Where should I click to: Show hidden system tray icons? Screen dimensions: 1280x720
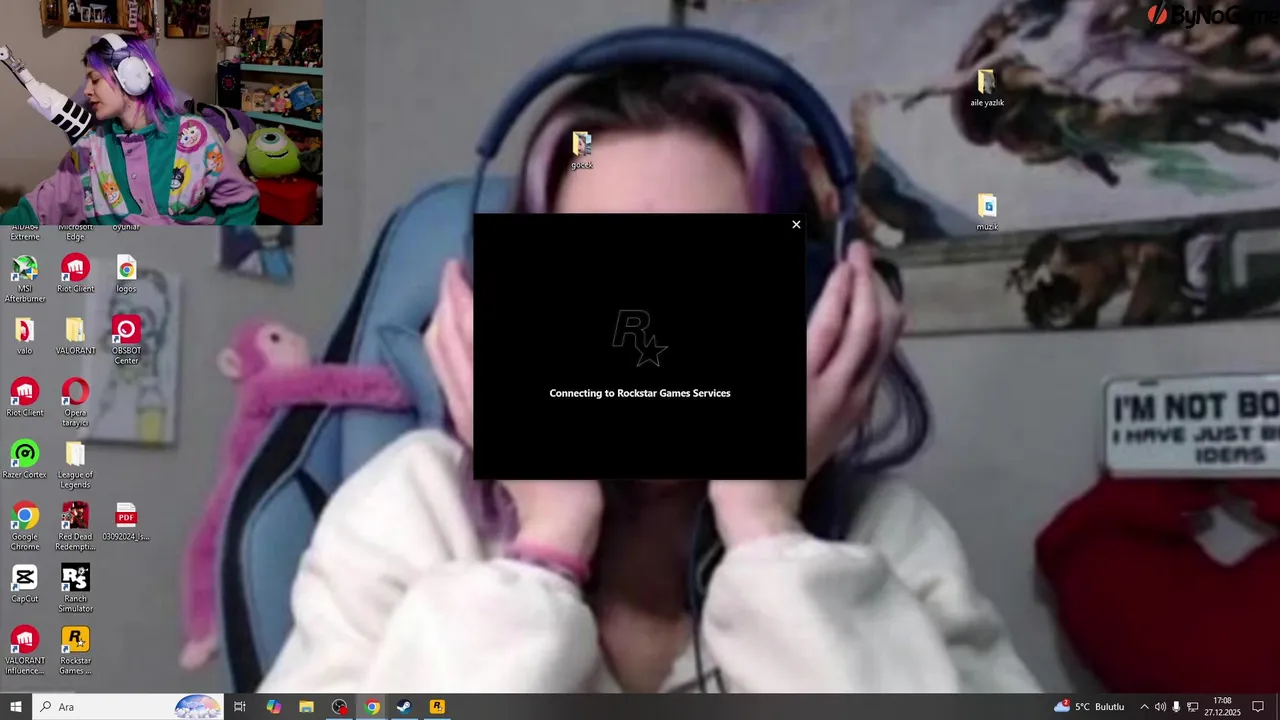[x=1144, y=707]
